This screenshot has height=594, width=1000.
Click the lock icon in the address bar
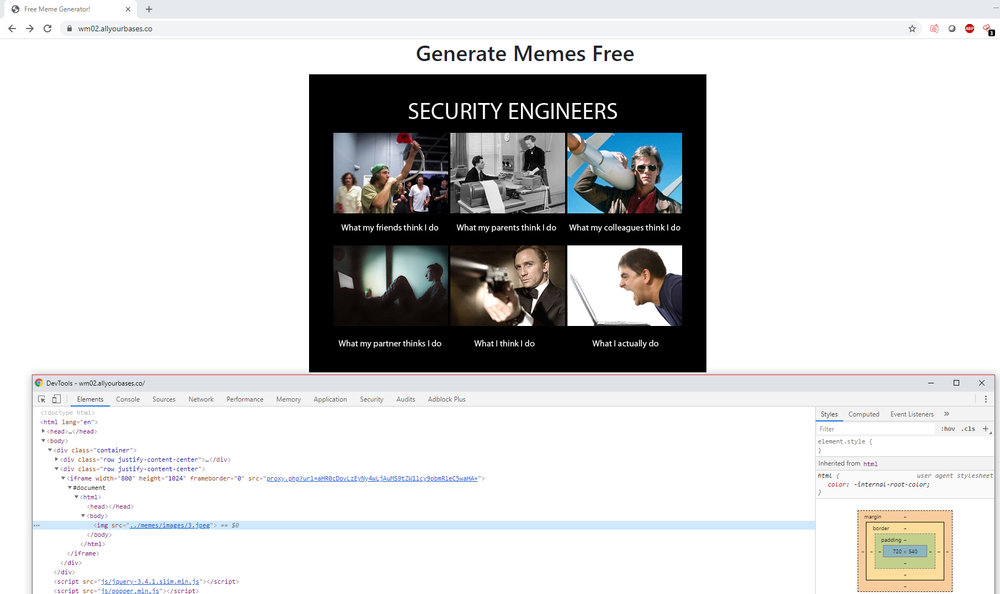(x=69, y=29)
